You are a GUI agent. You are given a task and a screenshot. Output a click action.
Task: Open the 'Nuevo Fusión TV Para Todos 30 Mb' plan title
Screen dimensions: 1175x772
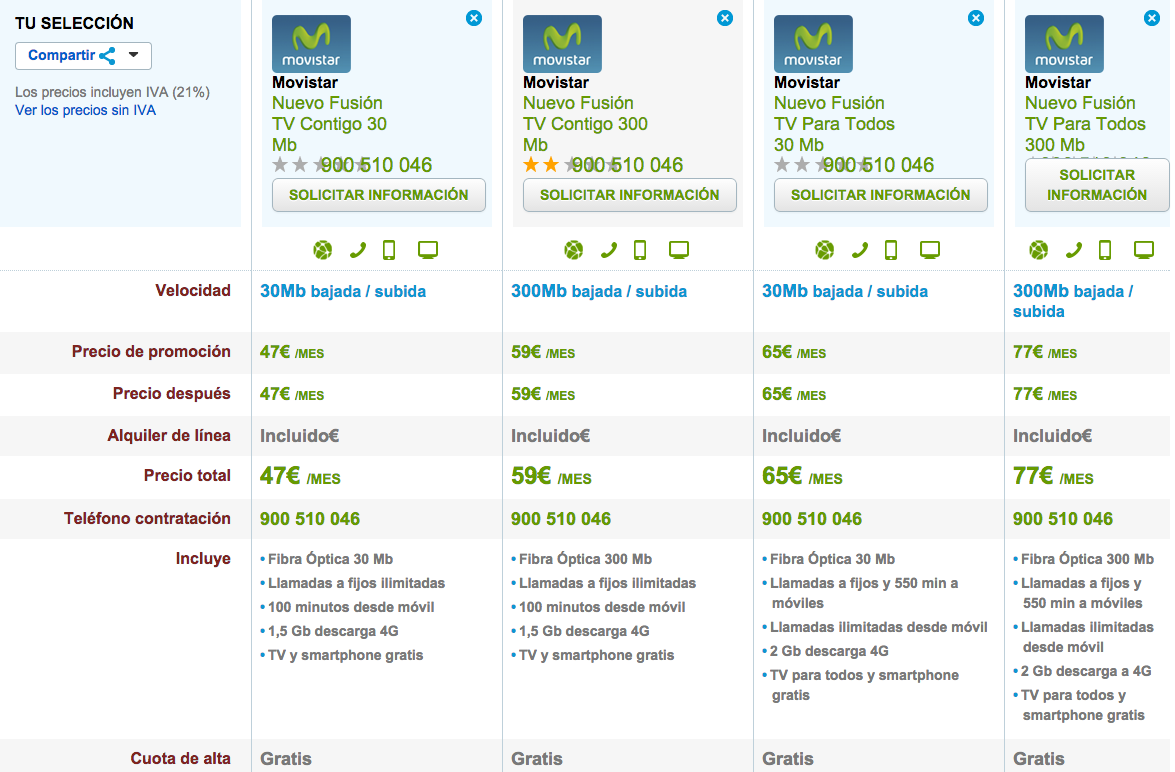click(x=834, y=124)
